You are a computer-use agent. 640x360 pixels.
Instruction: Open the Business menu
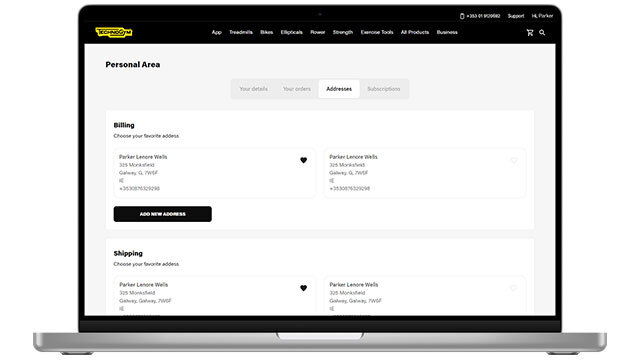[447, 32]
